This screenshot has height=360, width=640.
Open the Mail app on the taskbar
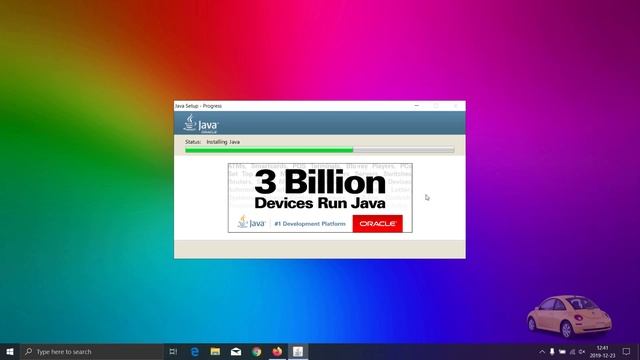pos(236,351)
